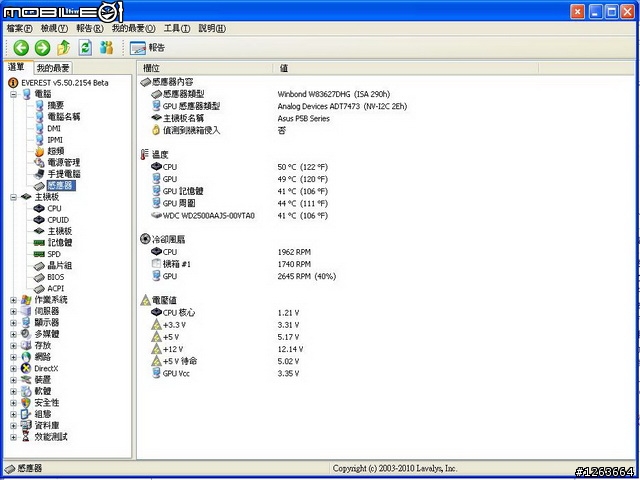
Task: Select the 2645 RPM (40%) GPU fan value
Action: click(x=307, y=276)
